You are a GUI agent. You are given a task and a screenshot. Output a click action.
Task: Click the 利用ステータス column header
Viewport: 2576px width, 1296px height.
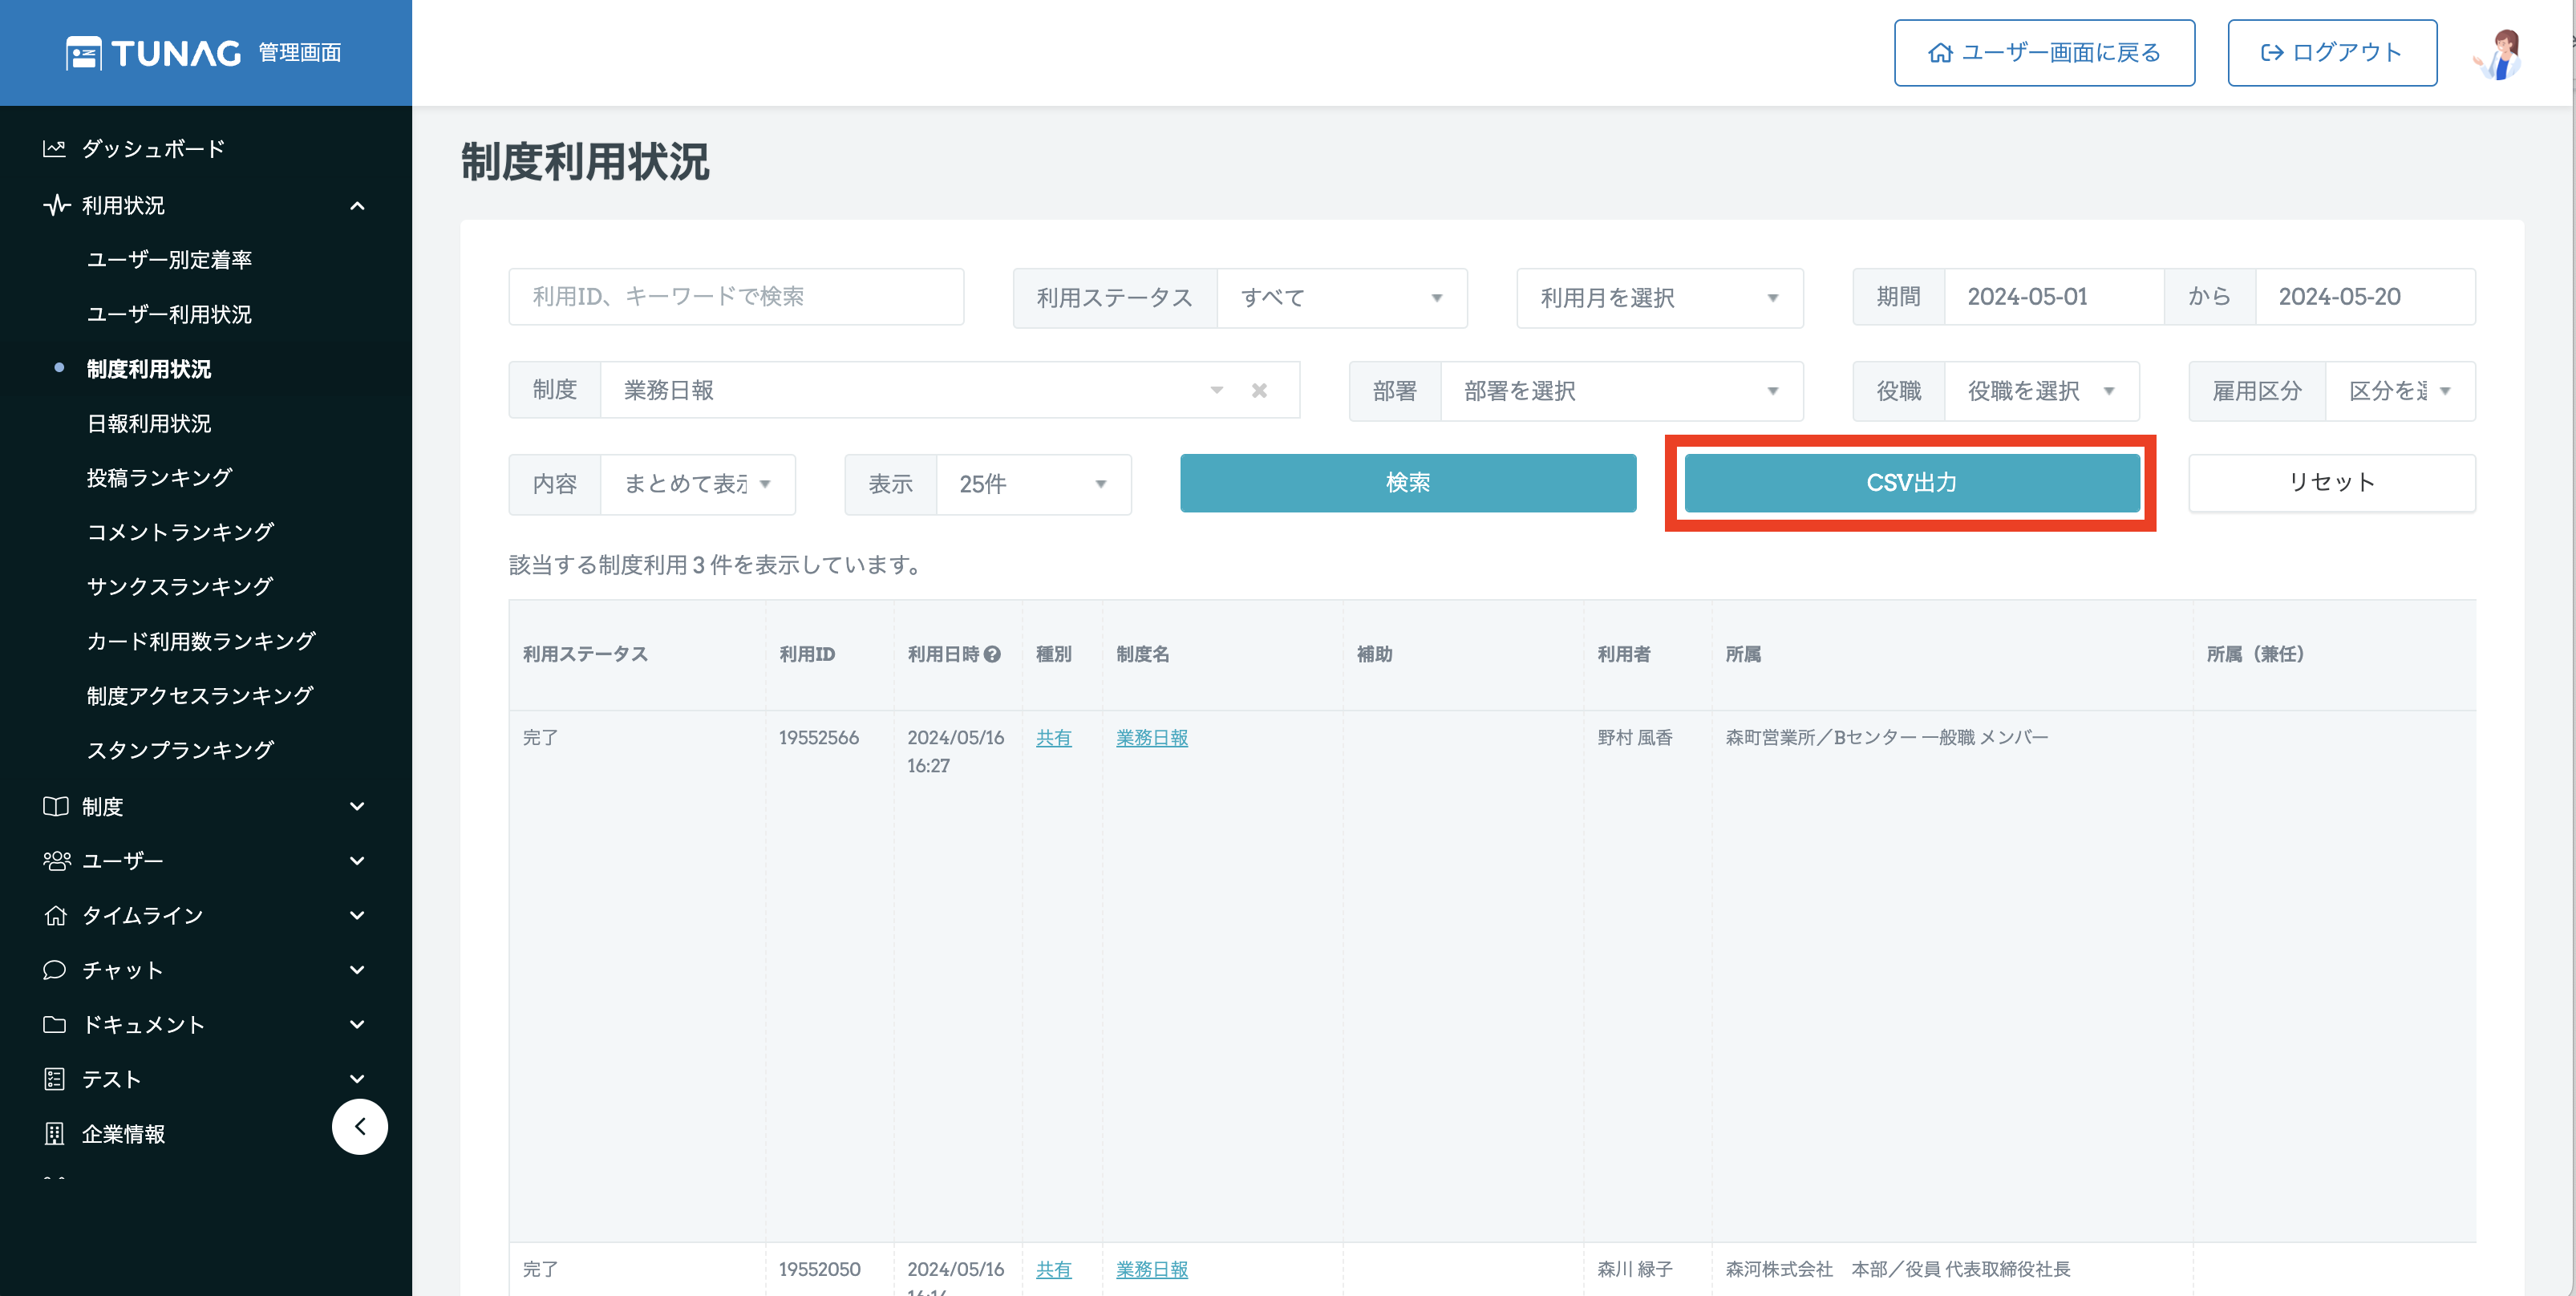pyautogui.click(x=585, y=654)
